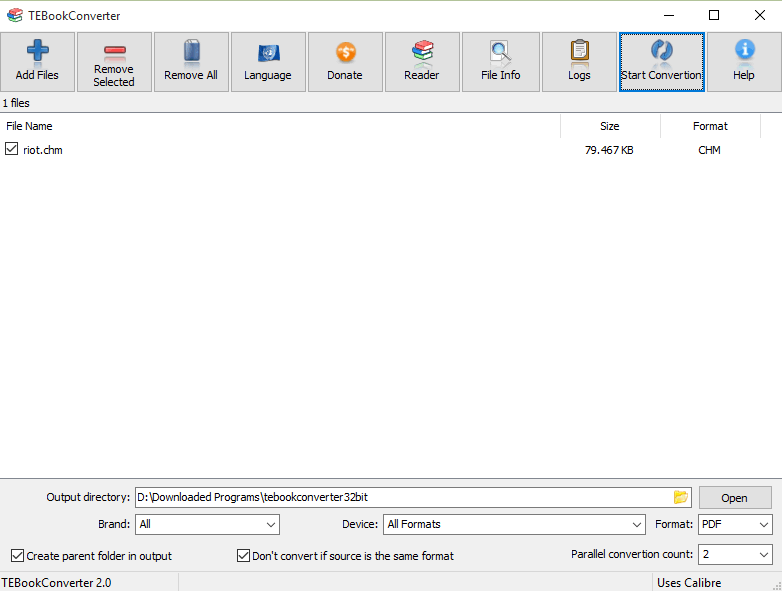This screenshot has width=782, height=591.
Task: Browse output directory with folder icon
Action: click(x=680, y=497)
